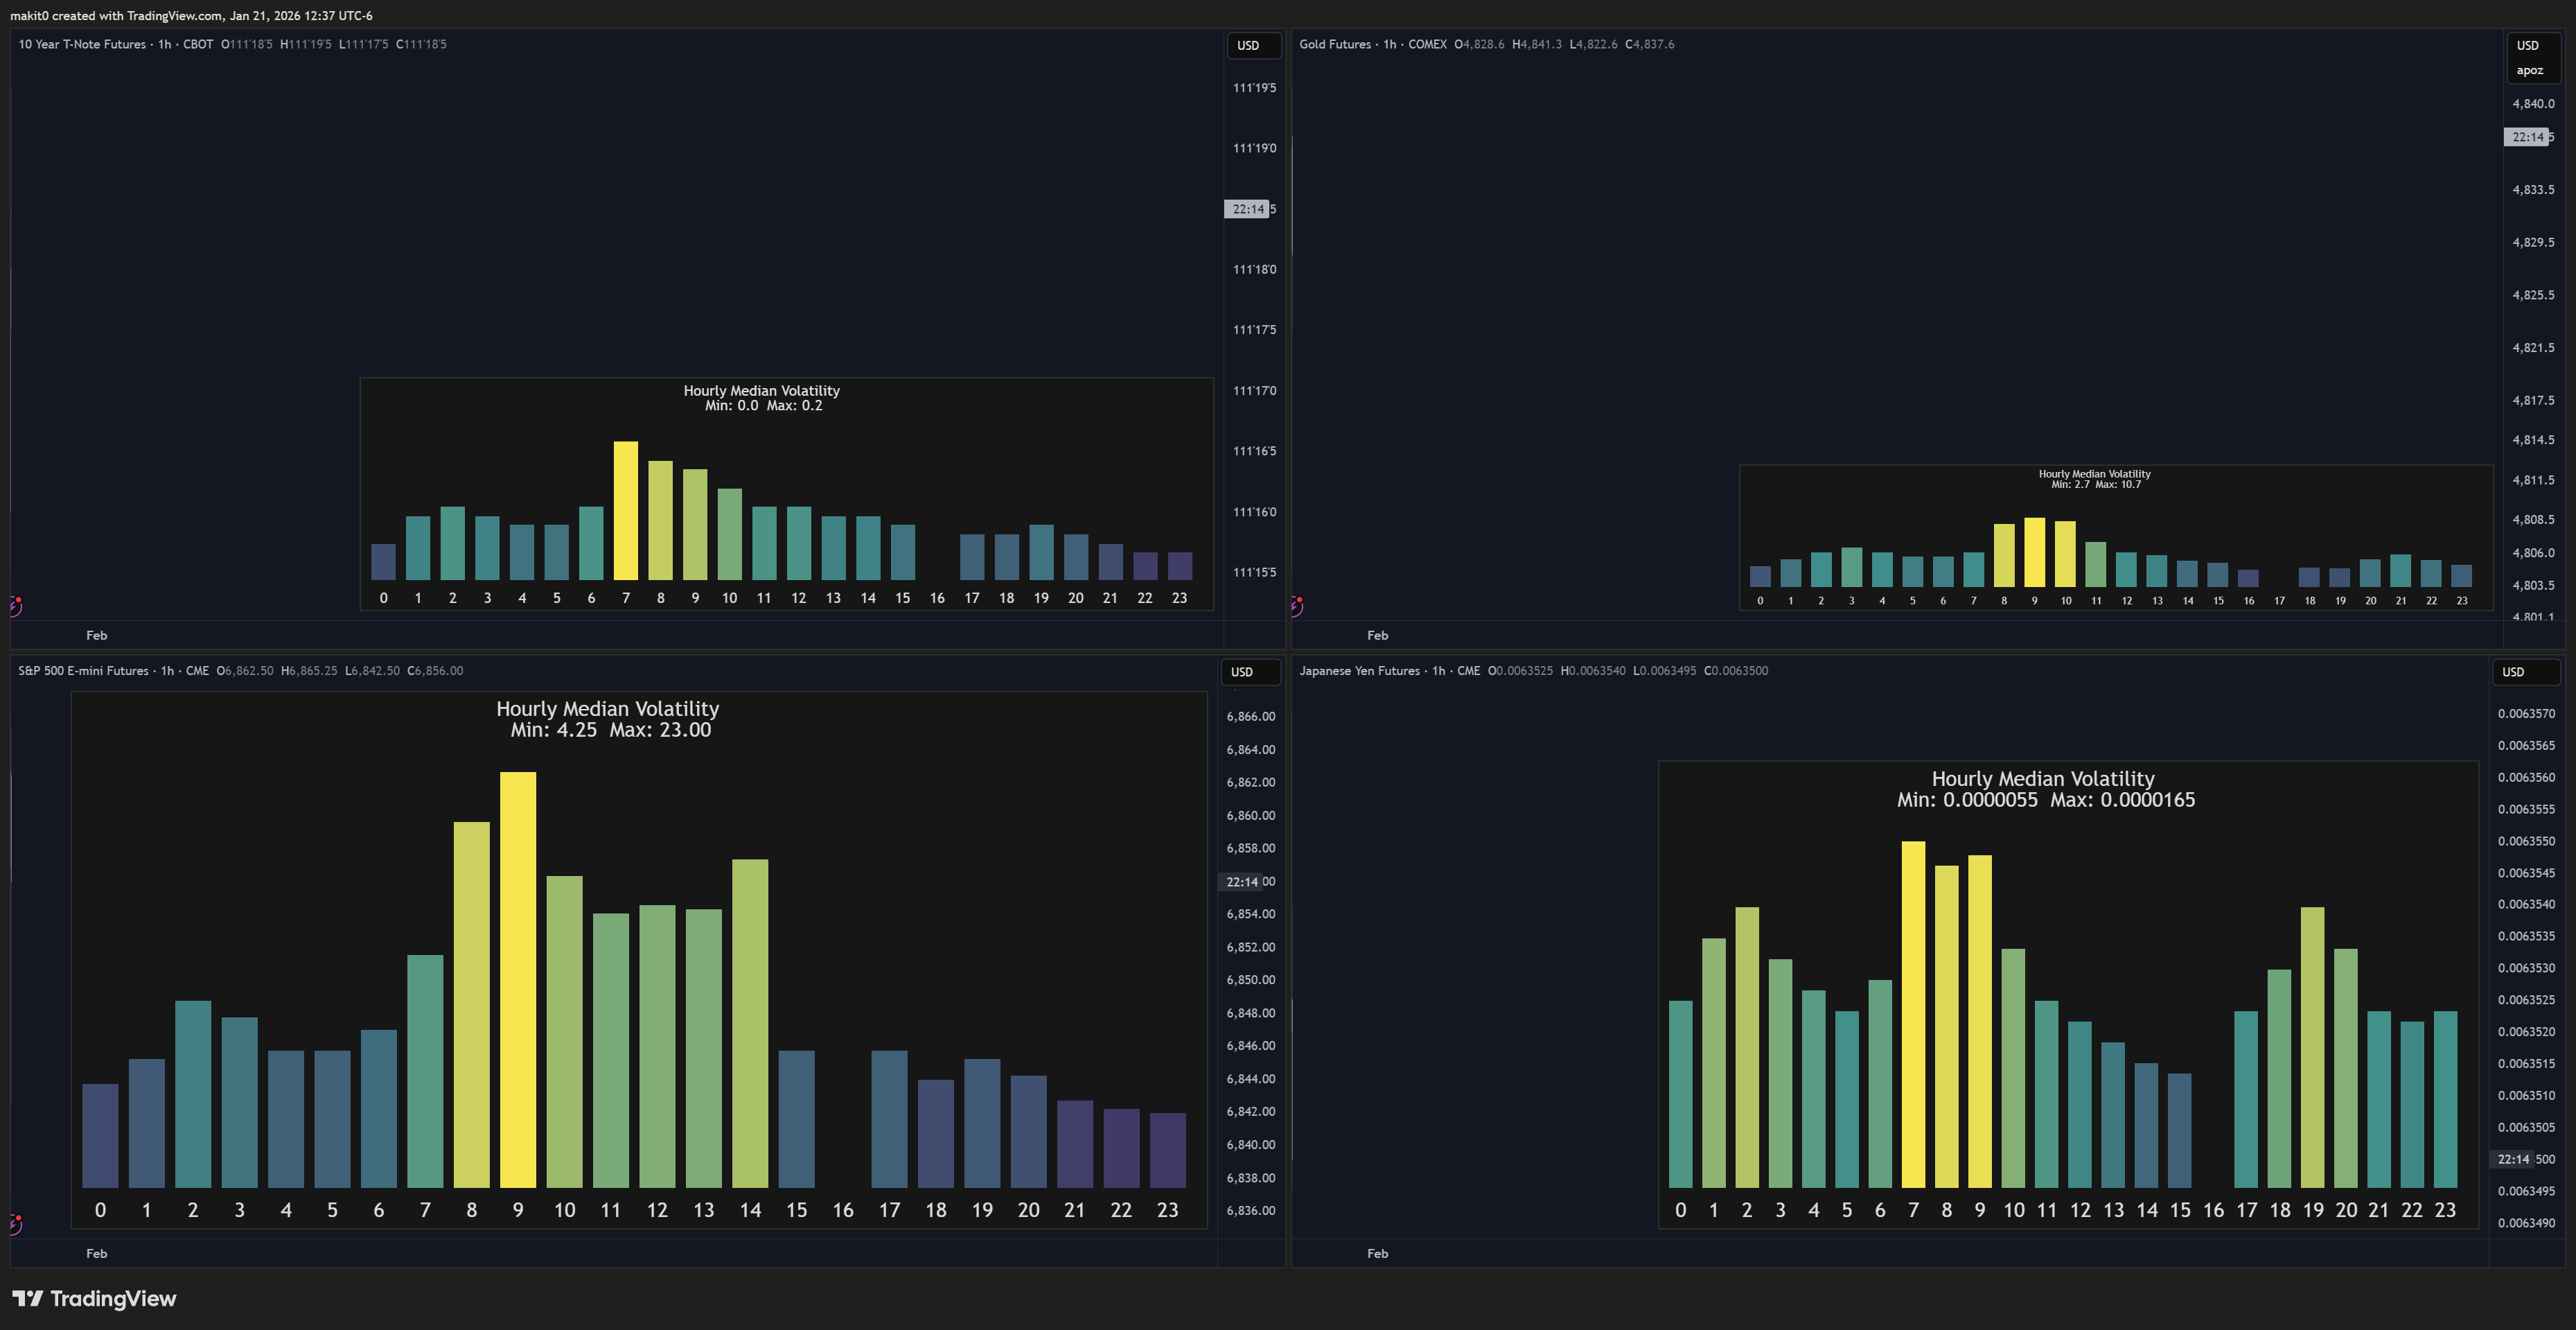Click 'Min: 2.7 Max: 10.7' text in Gold chart
Screen dimensions: 2576x1330
pos(2096,484)
